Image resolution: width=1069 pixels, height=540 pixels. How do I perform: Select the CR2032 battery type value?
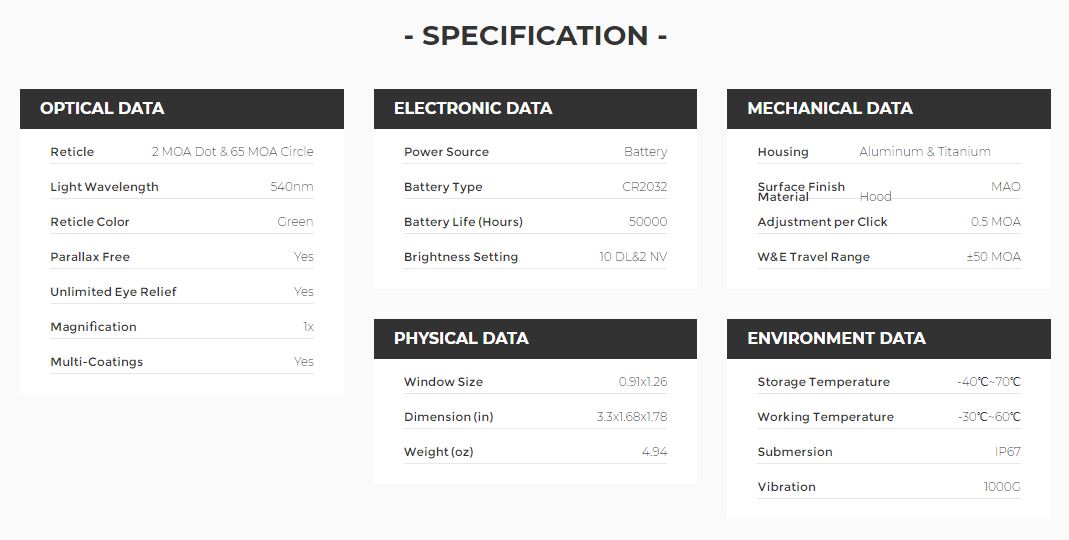click(x=644, y=187)
